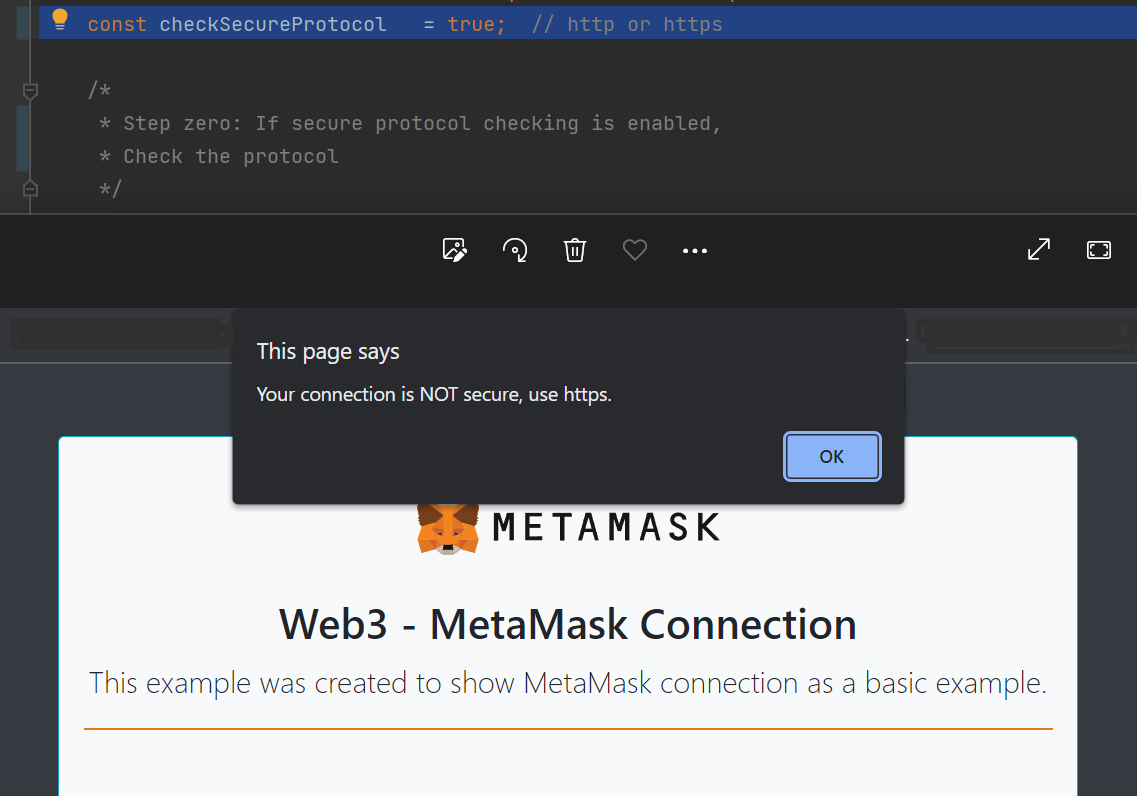Expand the view with the diagonal arrows icon

tap(1039, 249)
